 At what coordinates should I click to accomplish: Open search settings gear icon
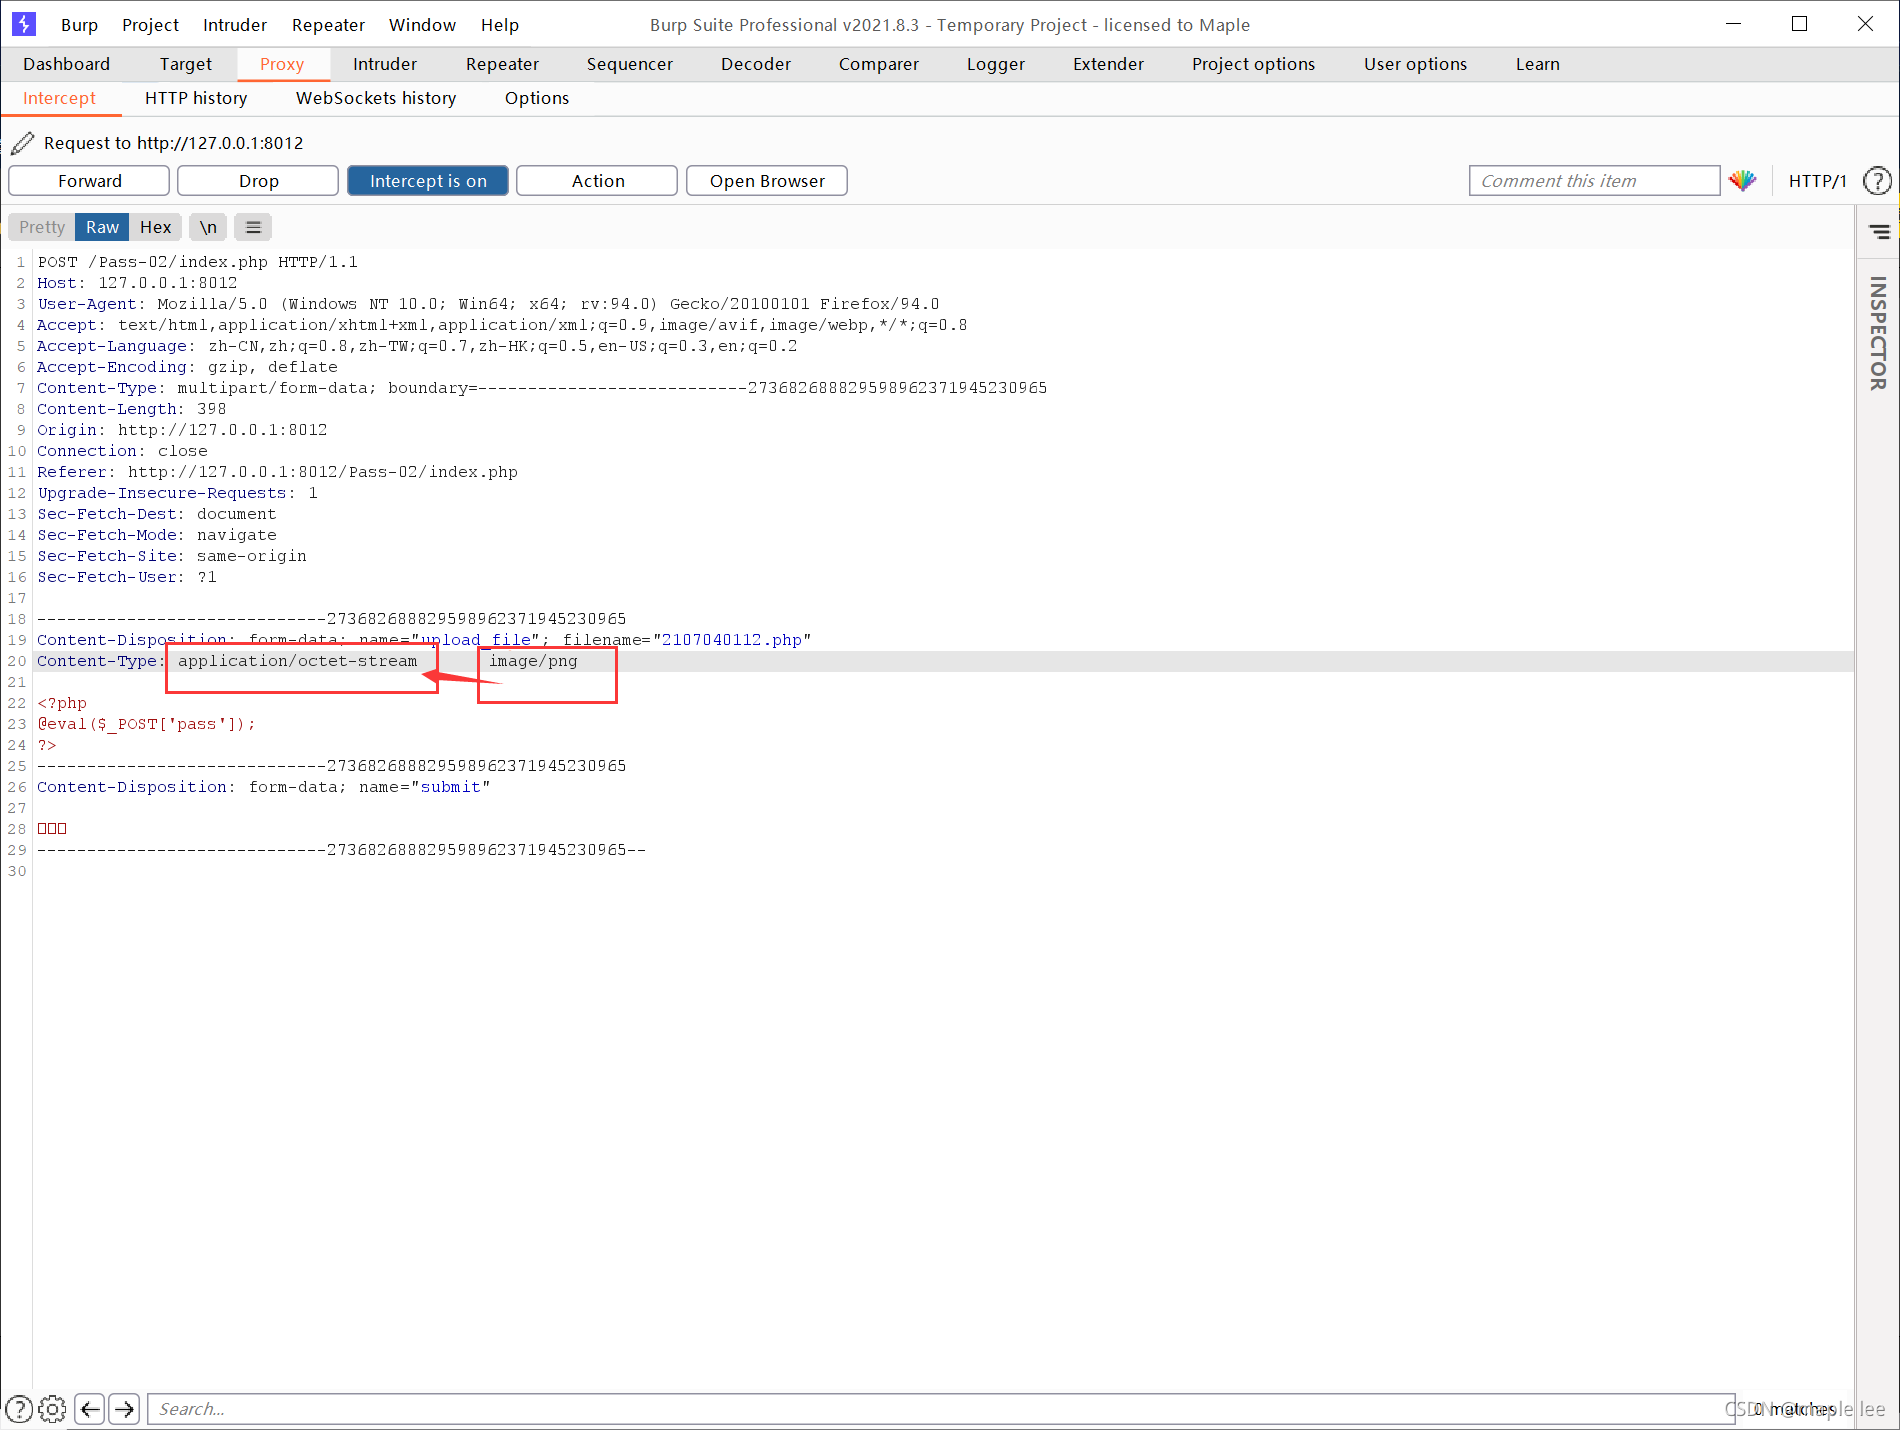coord(52,1409)
